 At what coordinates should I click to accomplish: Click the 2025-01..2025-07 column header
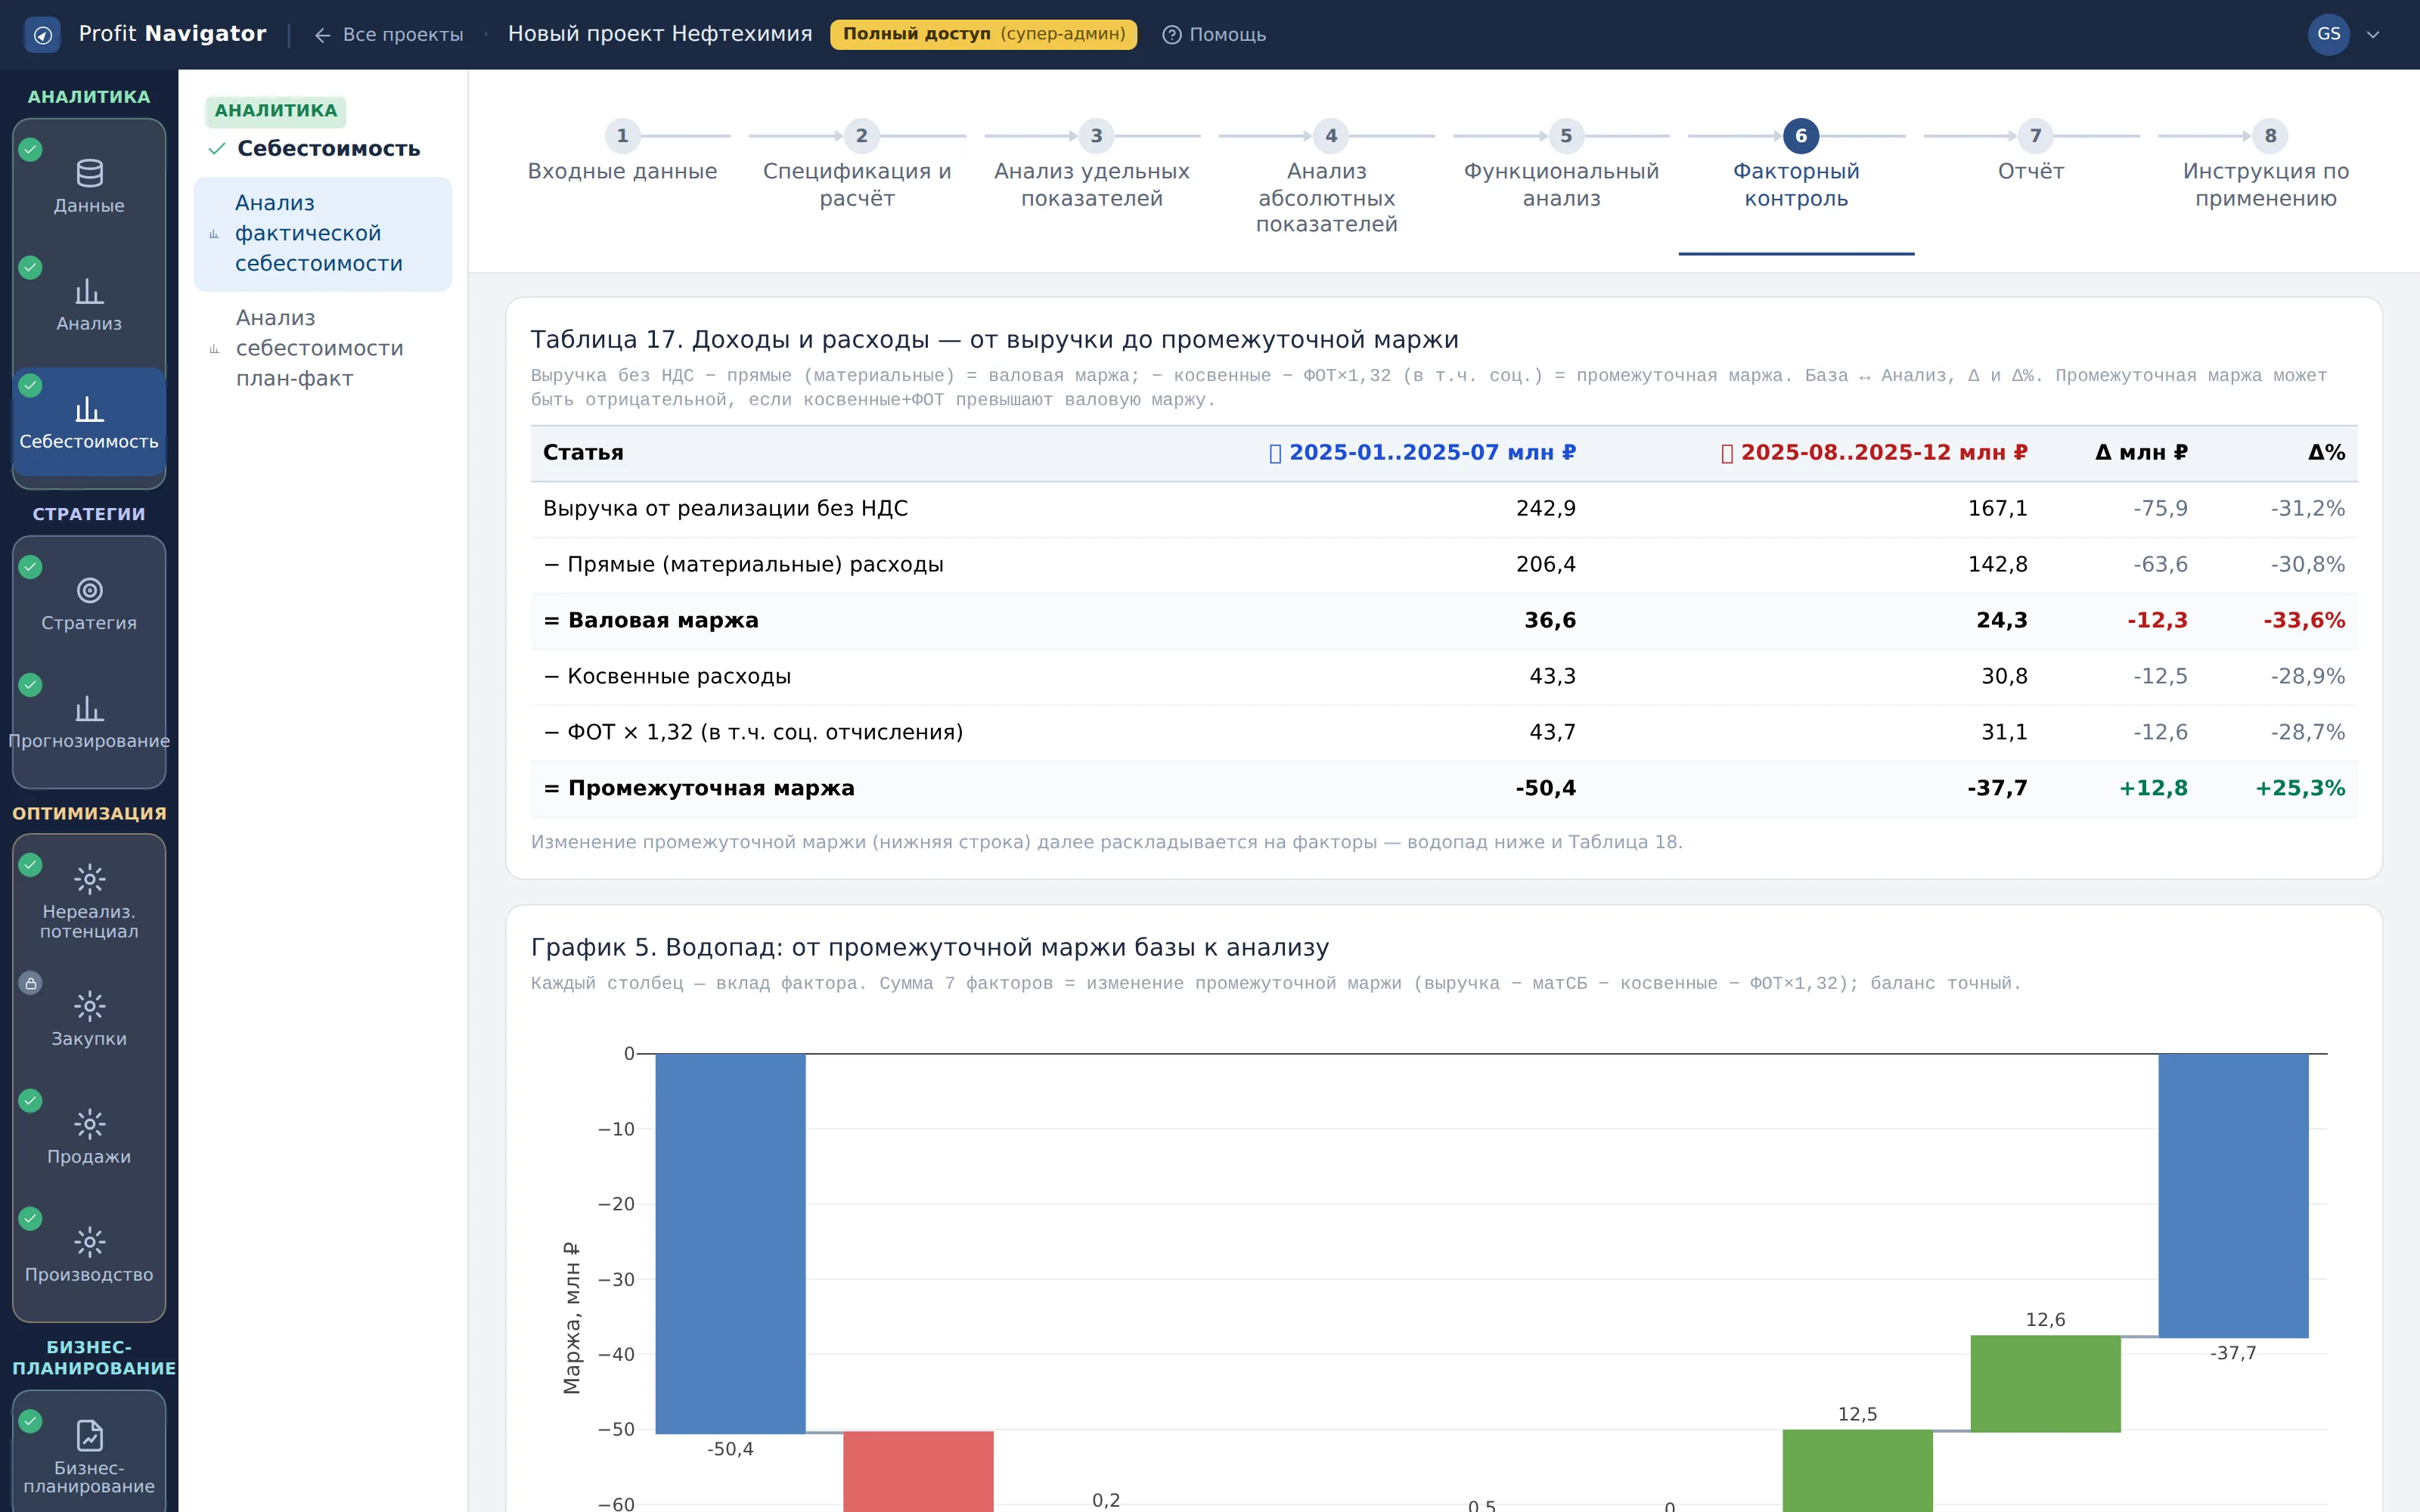(1422, 453)
